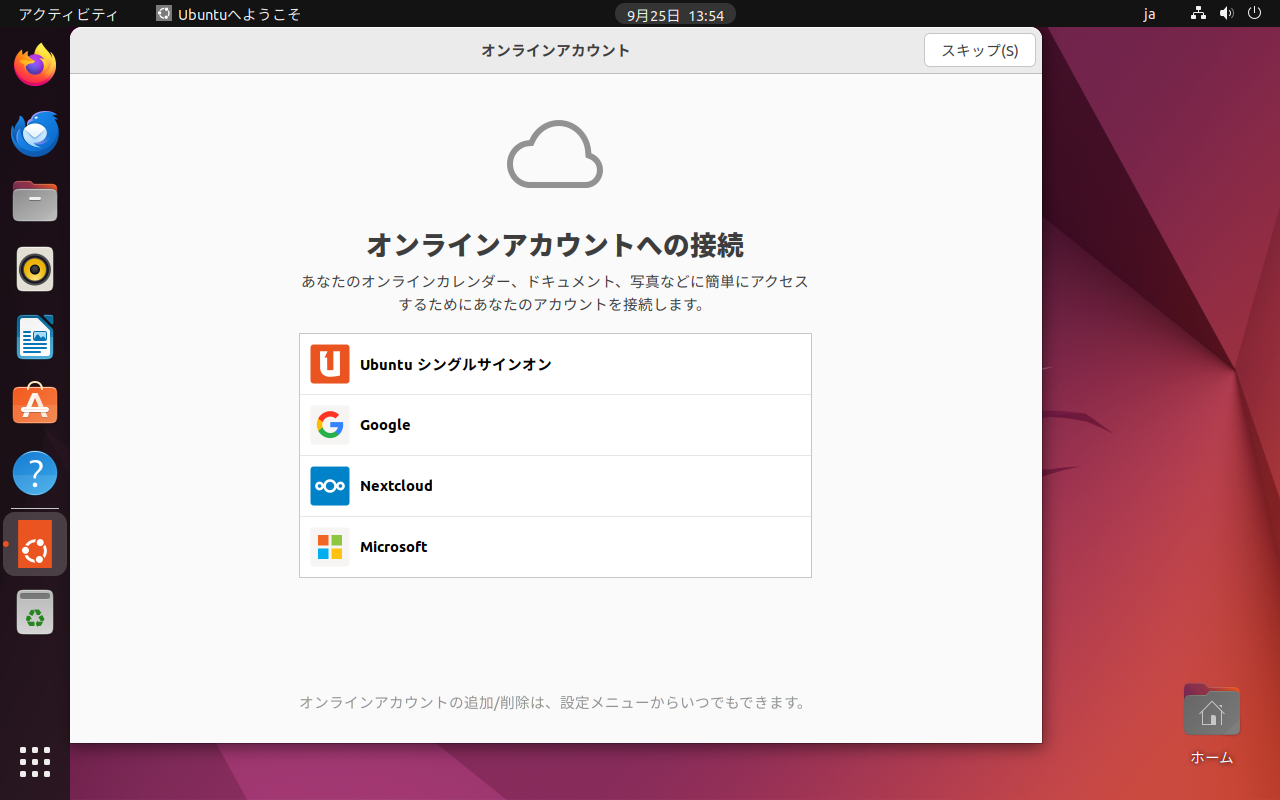Click the Nextcloud logo icon
This screenshot has height=800, width=1280.
point(329,486)
